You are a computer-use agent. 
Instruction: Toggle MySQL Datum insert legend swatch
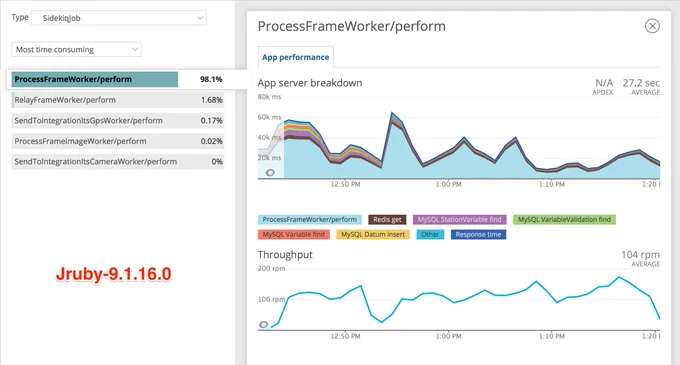373,235
